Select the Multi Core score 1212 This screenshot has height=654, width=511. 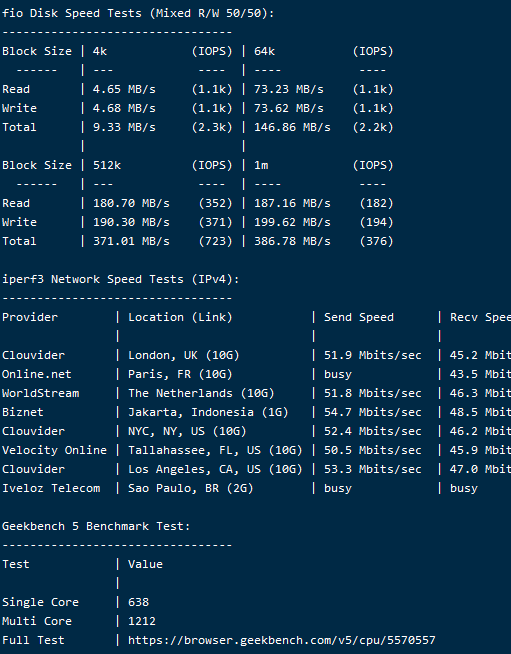tap(142, 621)
